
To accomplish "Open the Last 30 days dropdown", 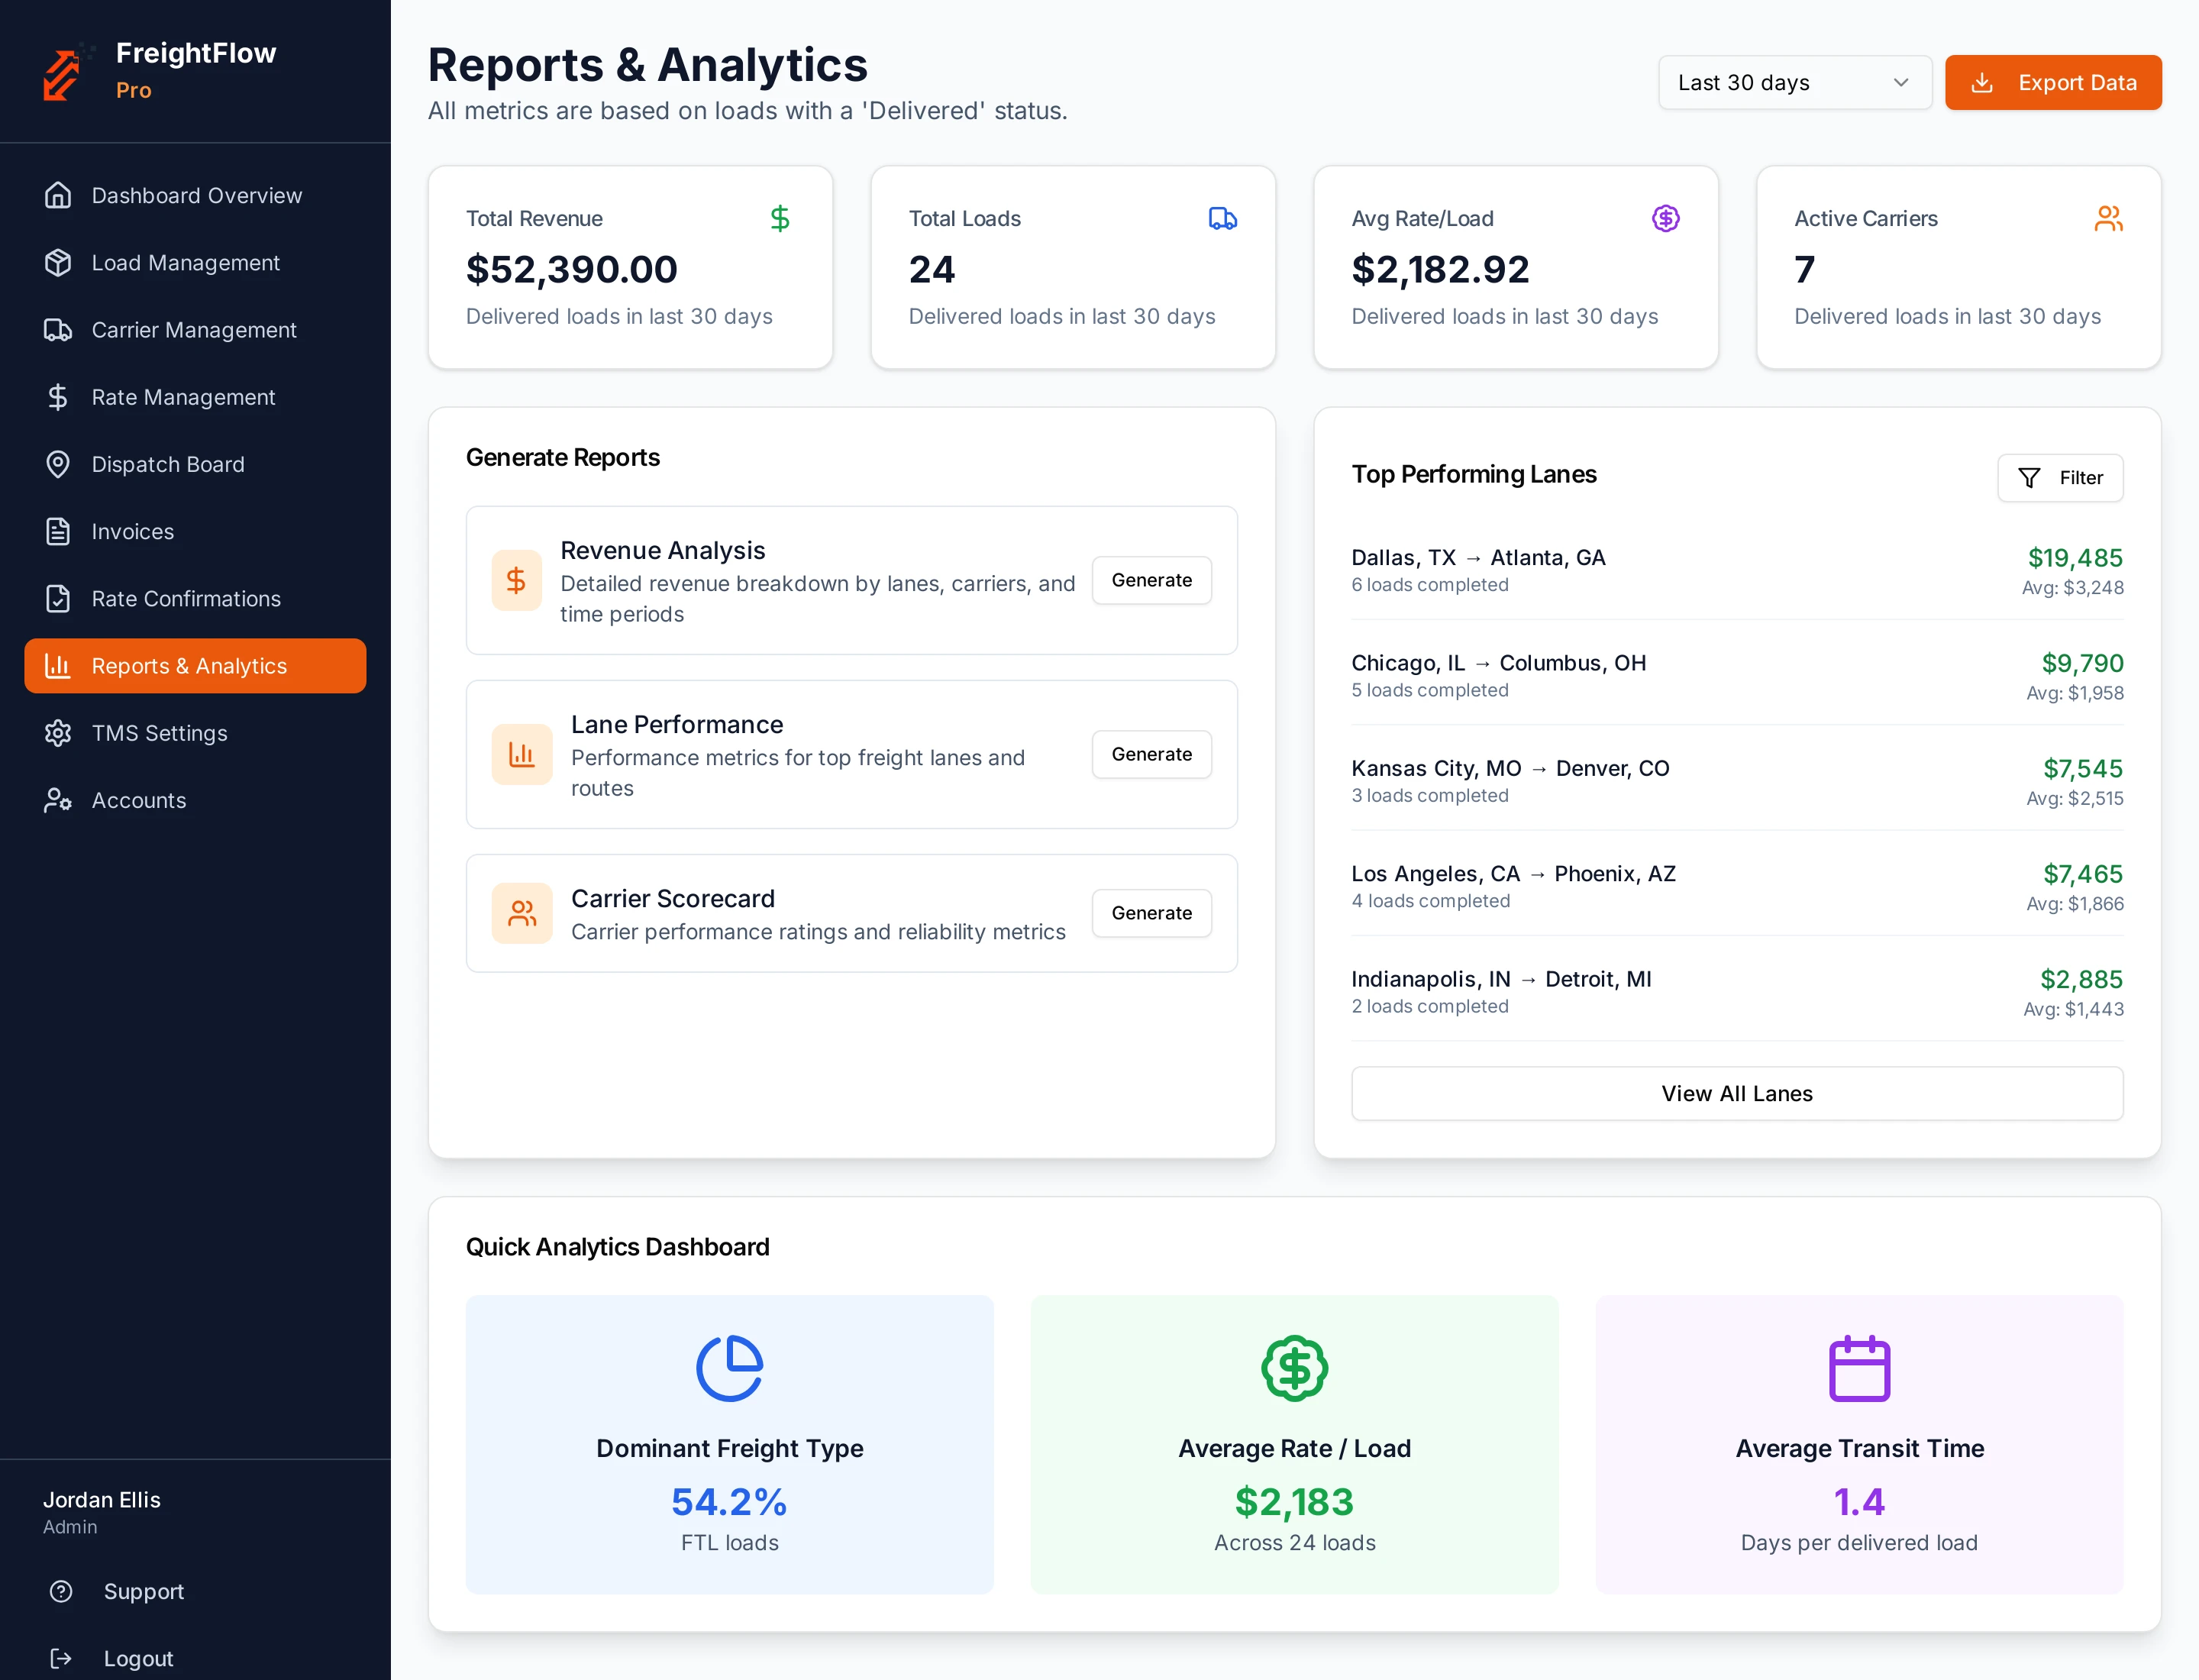I will (x=1794, y=83).
